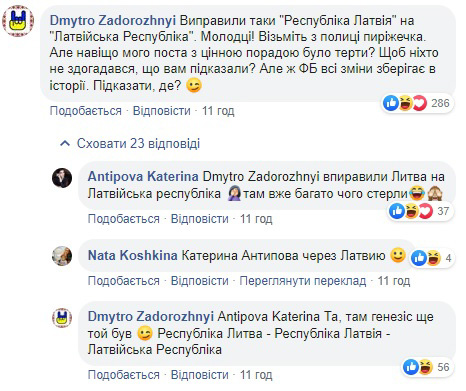Image resolution: width=466 pixels, height=391 pixels.
Task: Like the top comment by Dmytro Zadorozhnyi
Action: [x=86, y=111]
